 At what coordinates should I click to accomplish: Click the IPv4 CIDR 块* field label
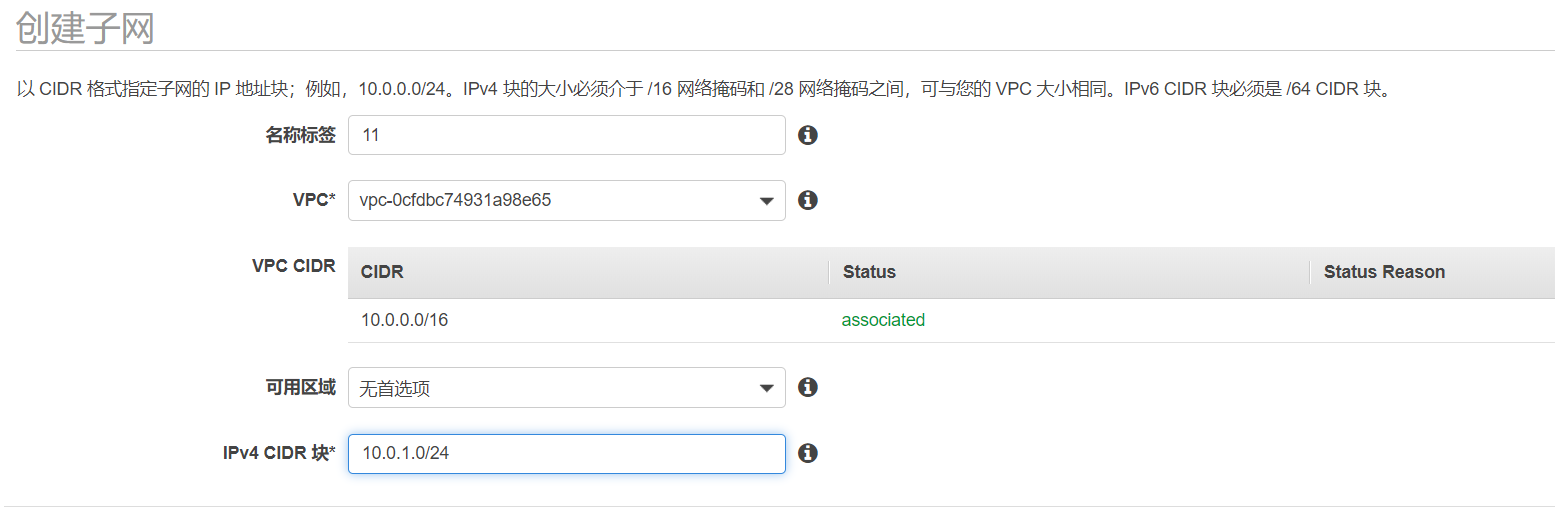(279, 453)
